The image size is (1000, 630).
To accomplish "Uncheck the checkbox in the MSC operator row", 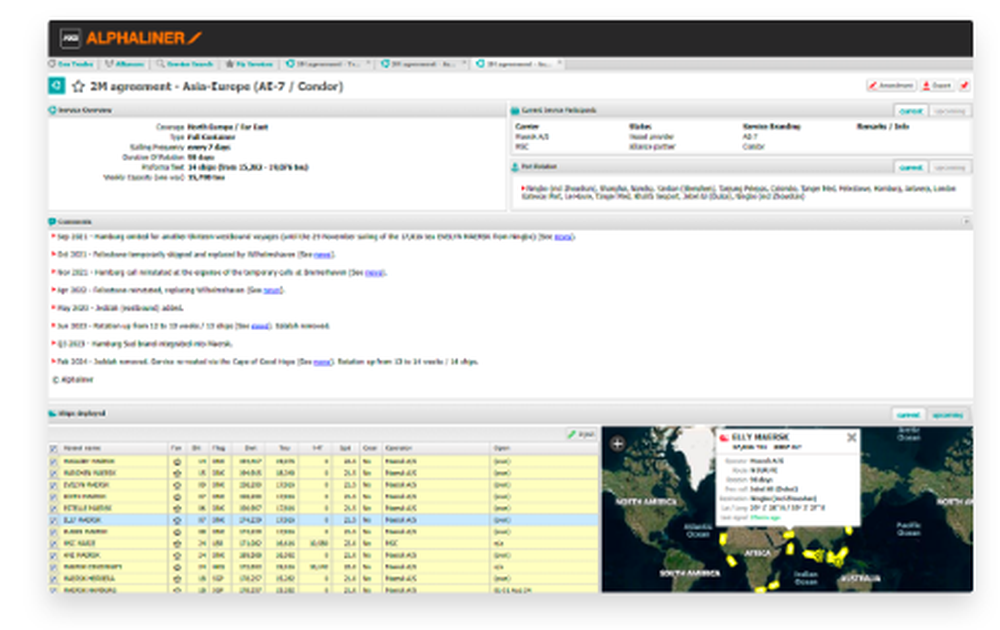I will pyautogui.click(x=54, y=544).
